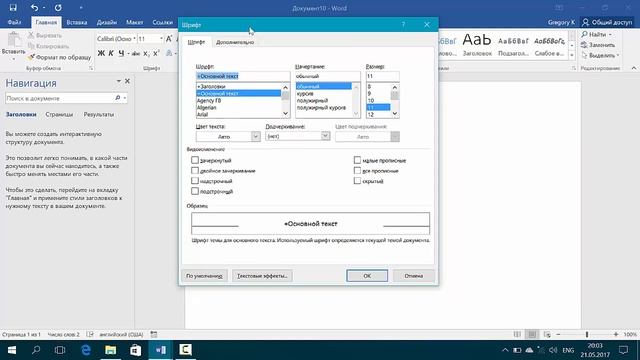Open the Подчеркивание dropdown
This screenshot has width=640, height=360.
pyautogui.click(x=325, y=136)
